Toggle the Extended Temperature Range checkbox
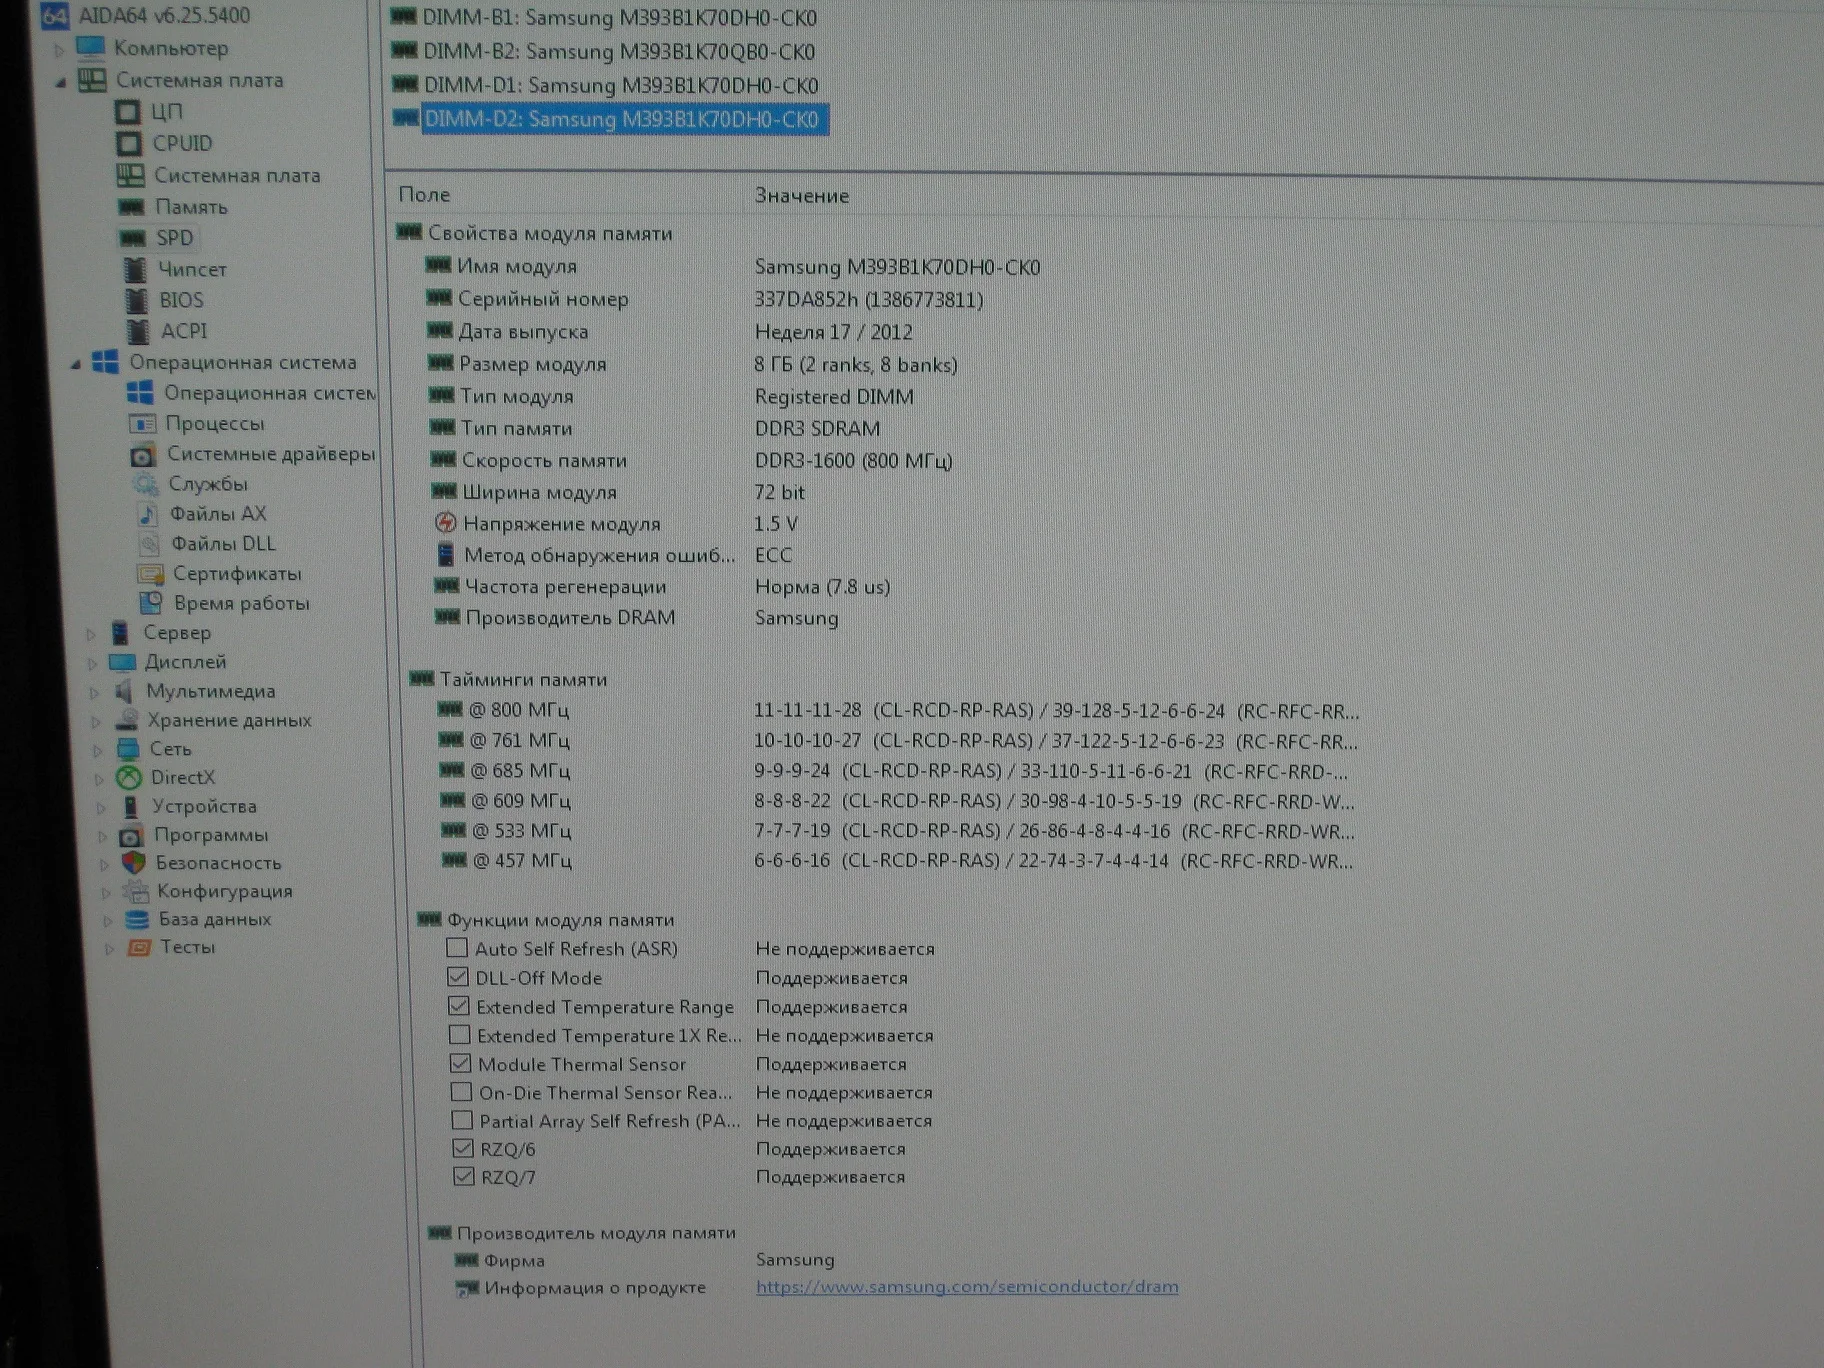 tap(459, 1005)
